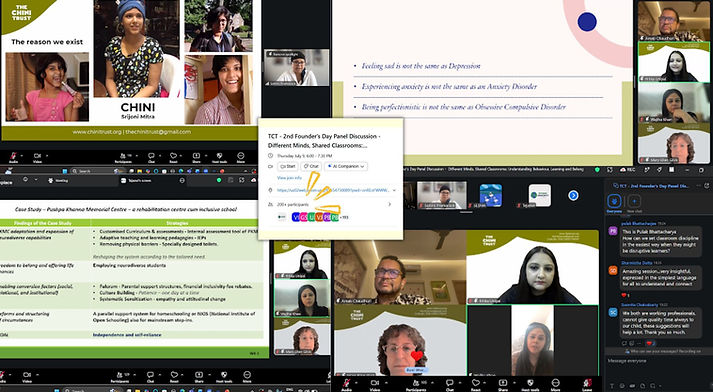Viewport: 713px width, 392px height.
Task: Show next participants with blue arrow
Action: (573, 196)
